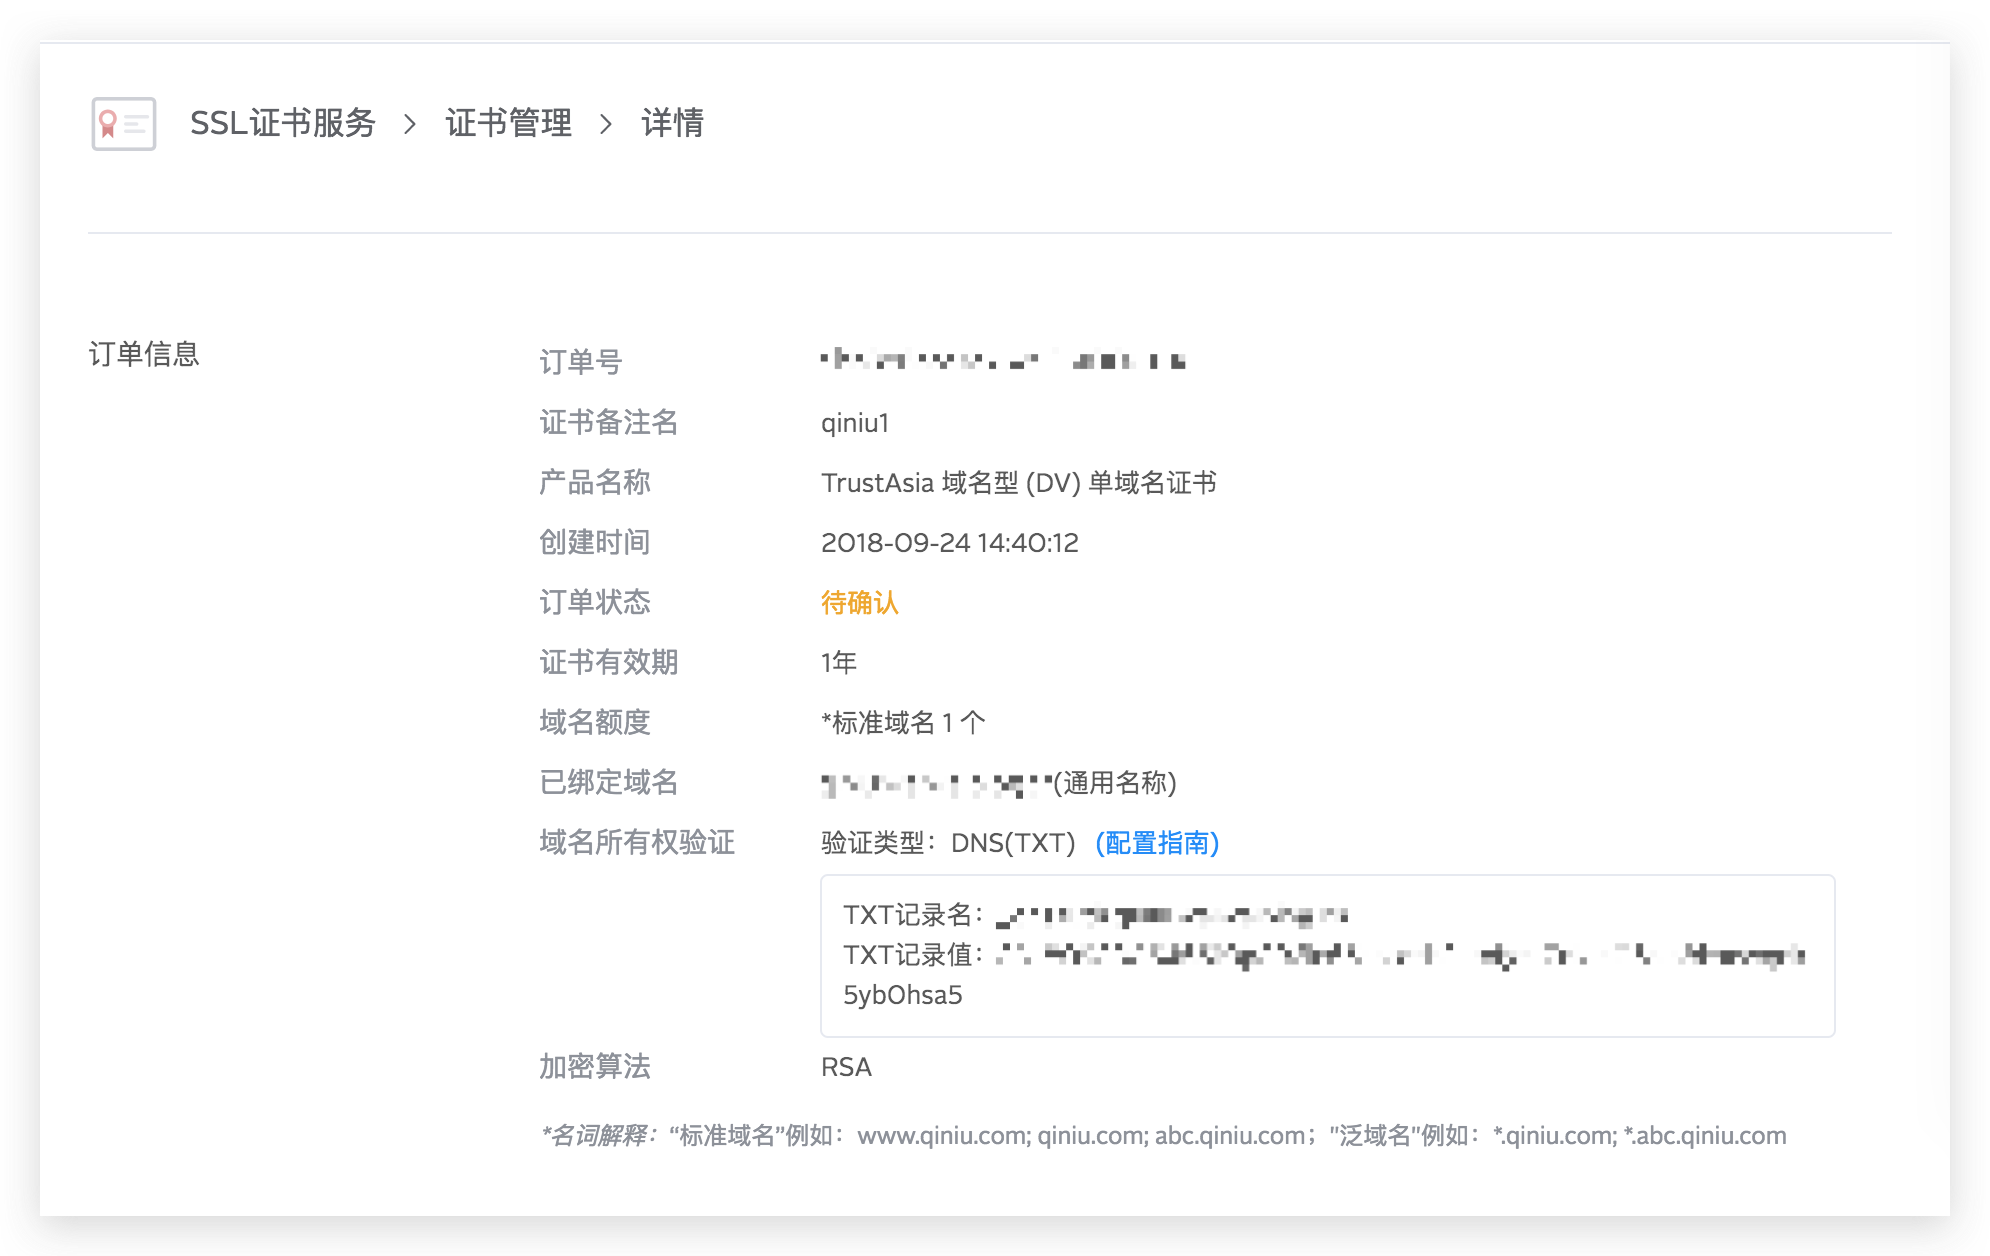Click the blurred order number value
Image resolution: width=1990 pixels, height=1256 pixels.
pos(1002,360)
